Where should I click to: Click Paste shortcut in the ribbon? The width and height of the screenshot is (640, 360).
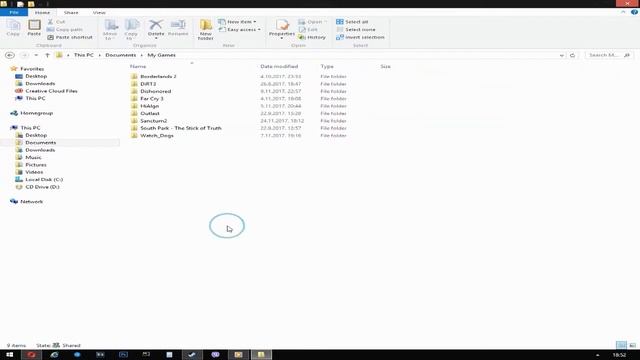coord(70,37)
